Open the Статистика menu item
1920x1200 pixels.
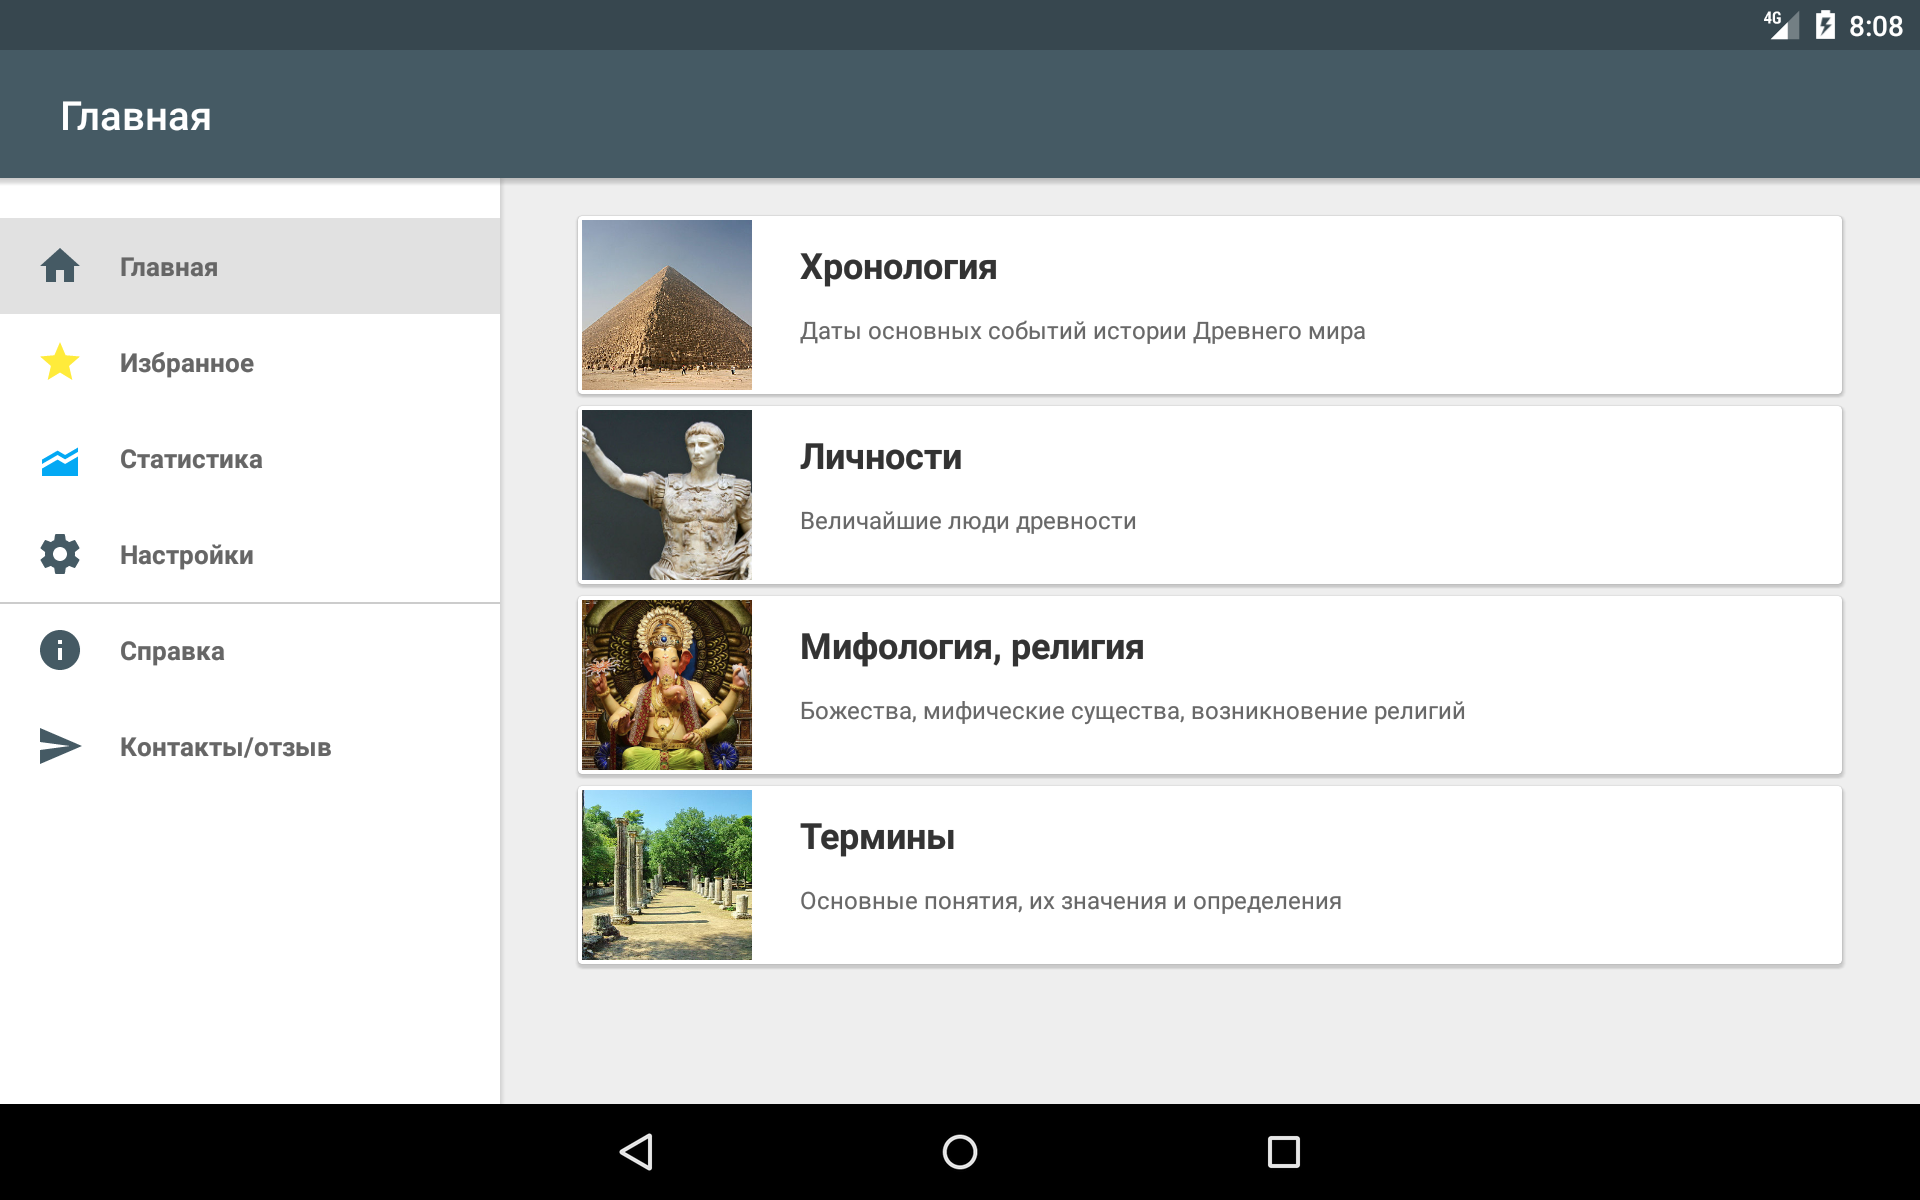[250, 458]
